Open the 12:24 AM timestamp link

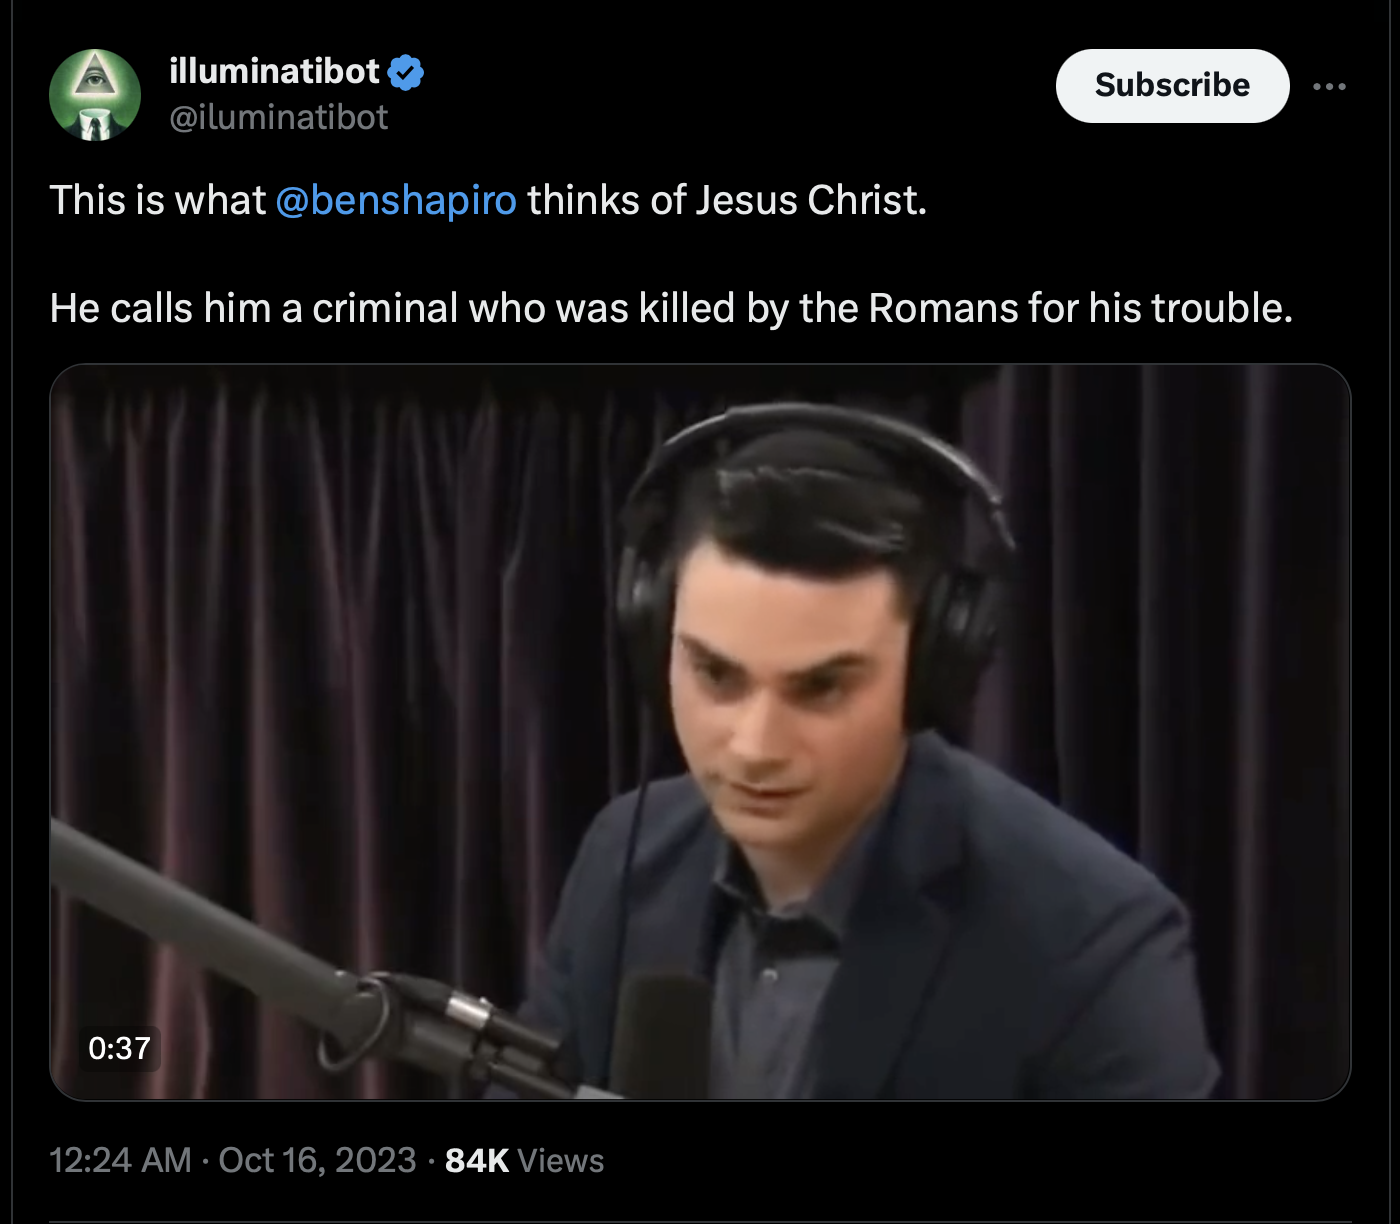tap(120, 1160)
